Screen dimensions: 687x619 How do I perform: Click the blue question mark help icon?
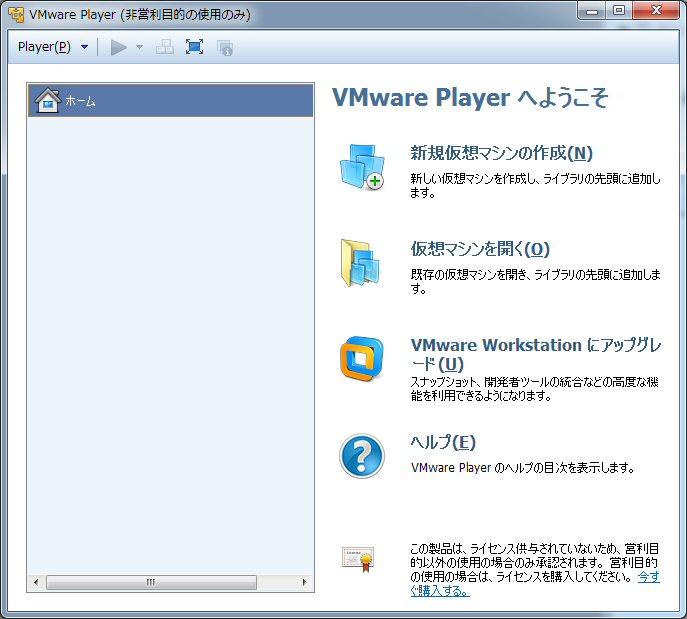point(362,456)
